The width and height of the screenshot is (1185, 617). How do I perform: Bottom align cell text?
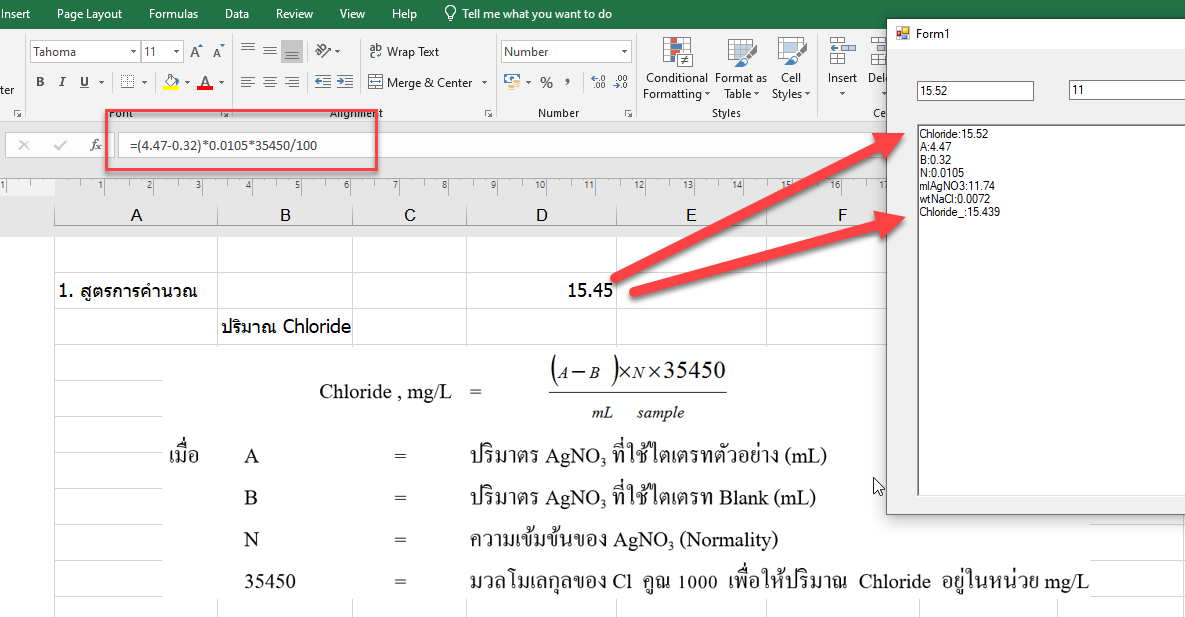[x=292, y=51]
